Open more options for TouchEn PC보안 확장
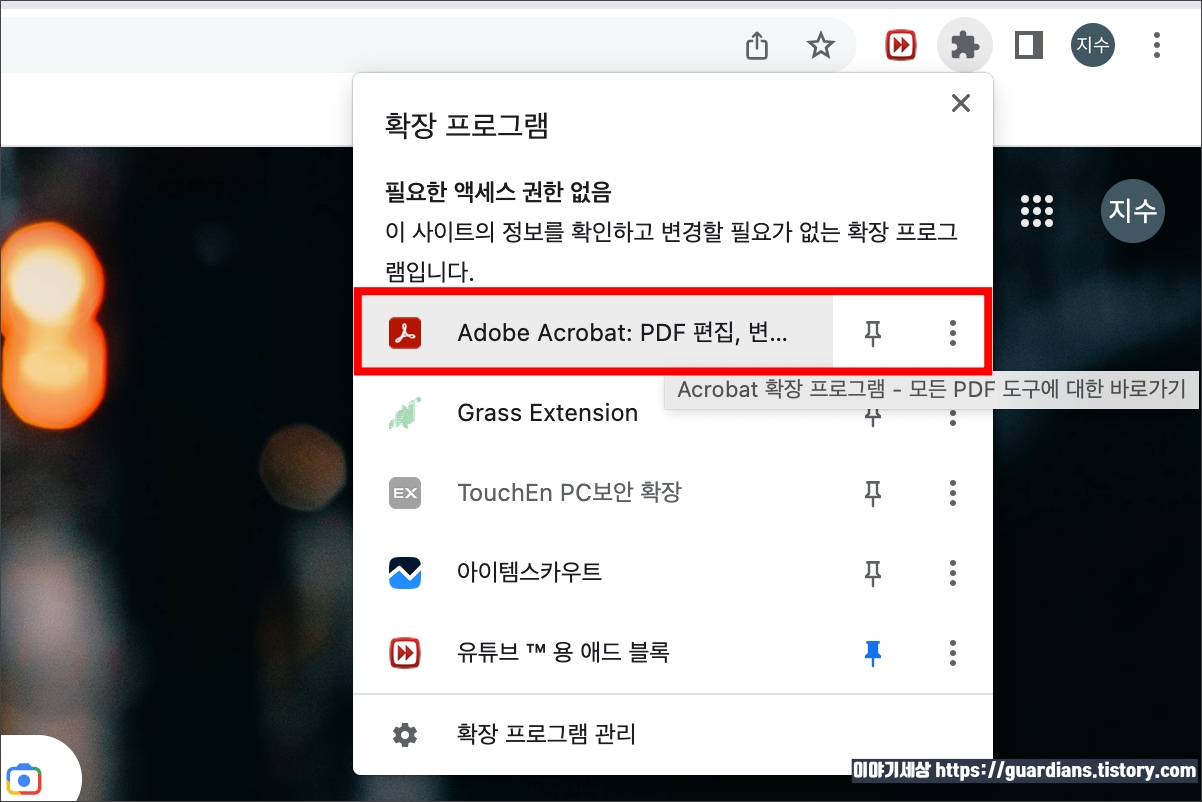The height and width of the screenshot is (802, 1202). click(x=953, y=493)
